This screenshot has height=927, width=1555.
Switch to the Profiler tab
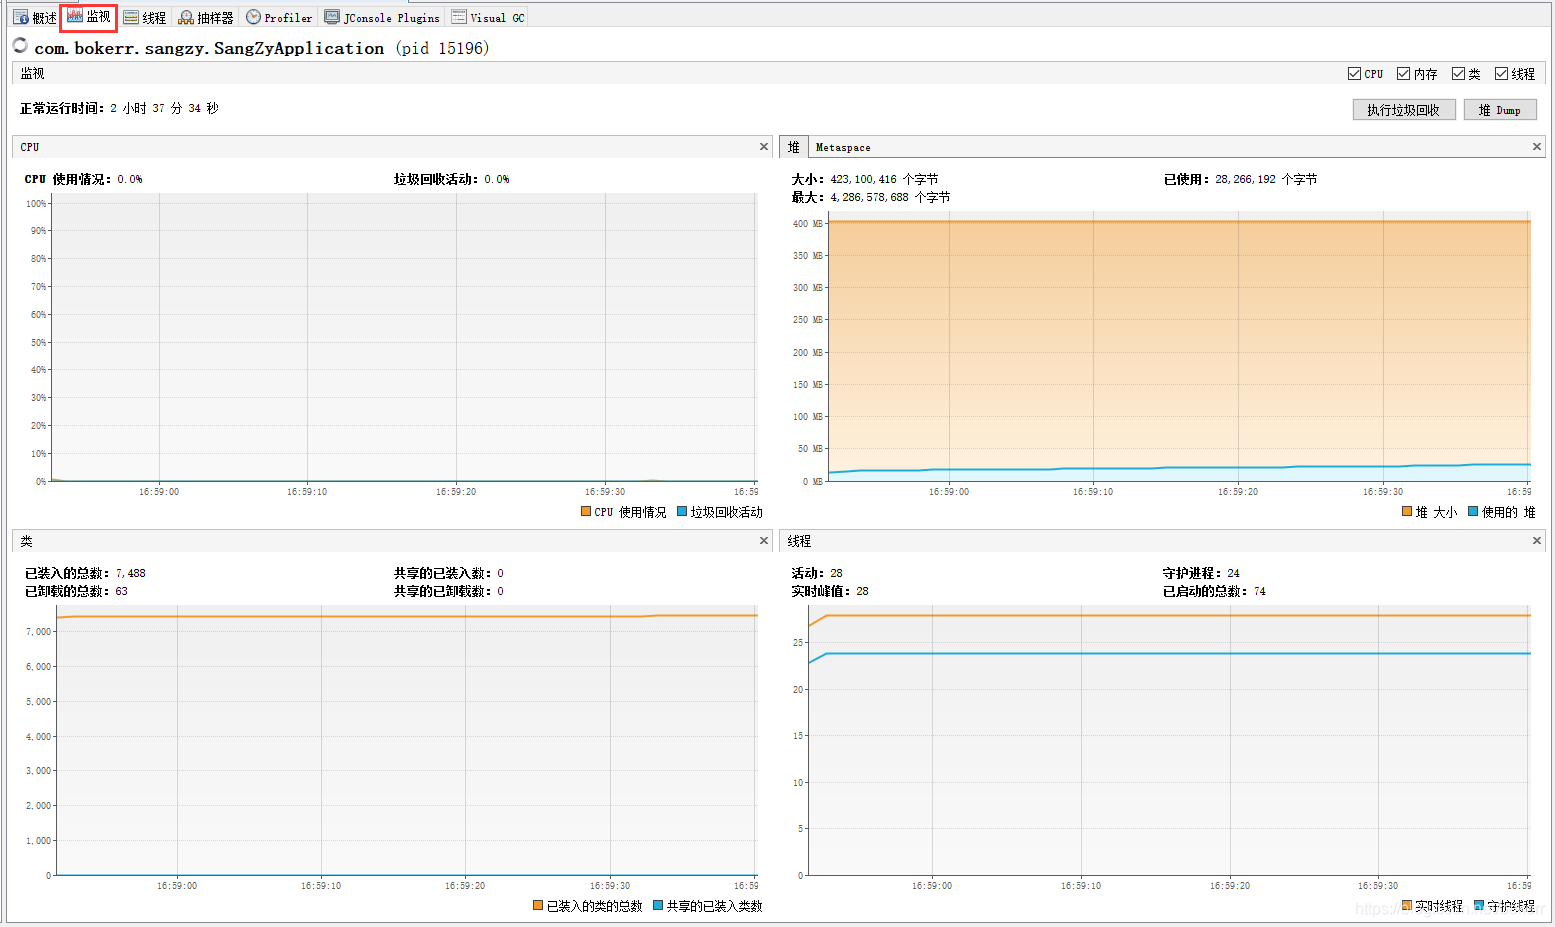tap(279, 17)
